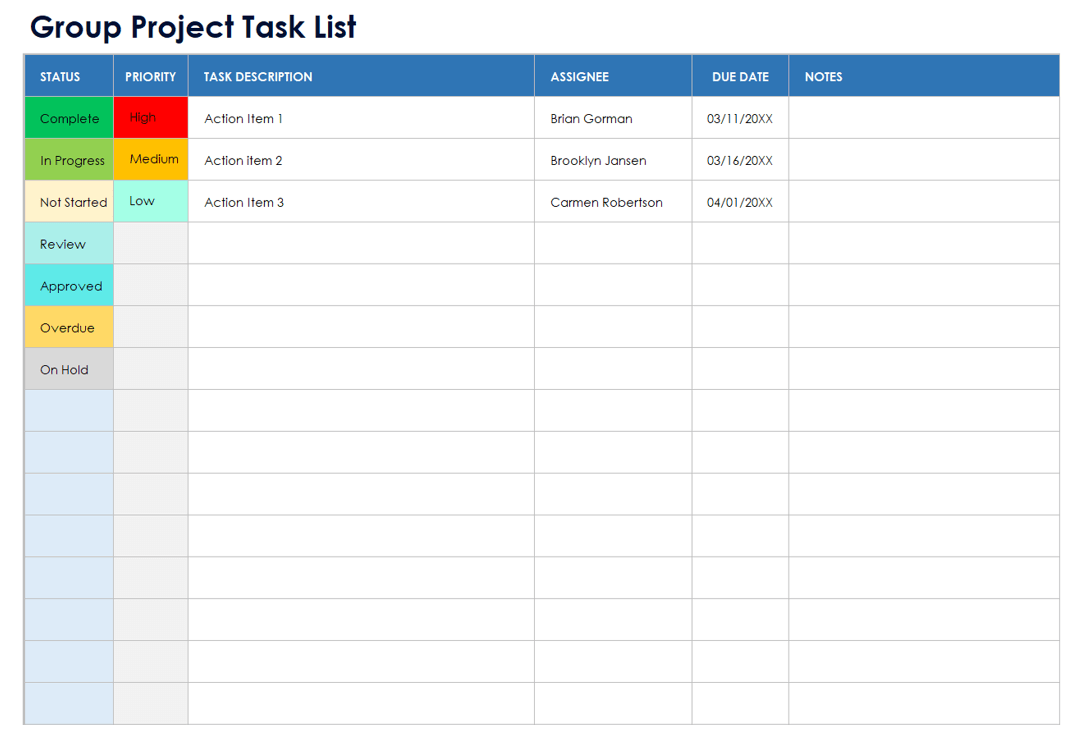Select the green Complete status cell
Viewport: 1081px width, 748px height.
click(69, 118)
